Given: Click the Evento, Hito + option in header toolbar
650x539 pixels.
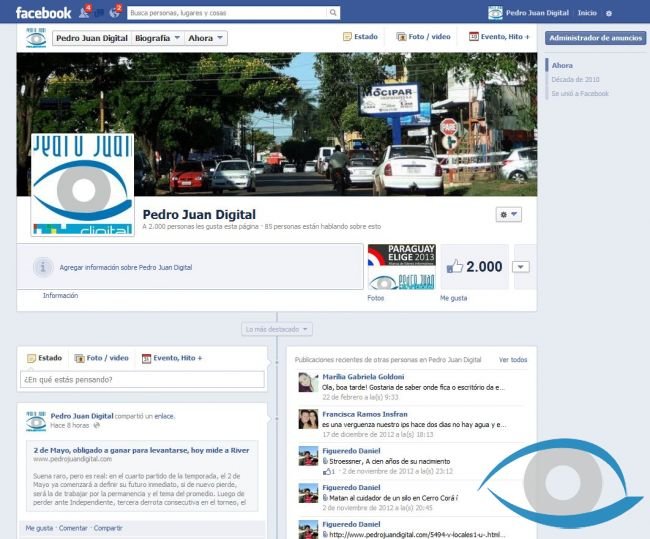Looking at the screenshot, I should 499,36.
